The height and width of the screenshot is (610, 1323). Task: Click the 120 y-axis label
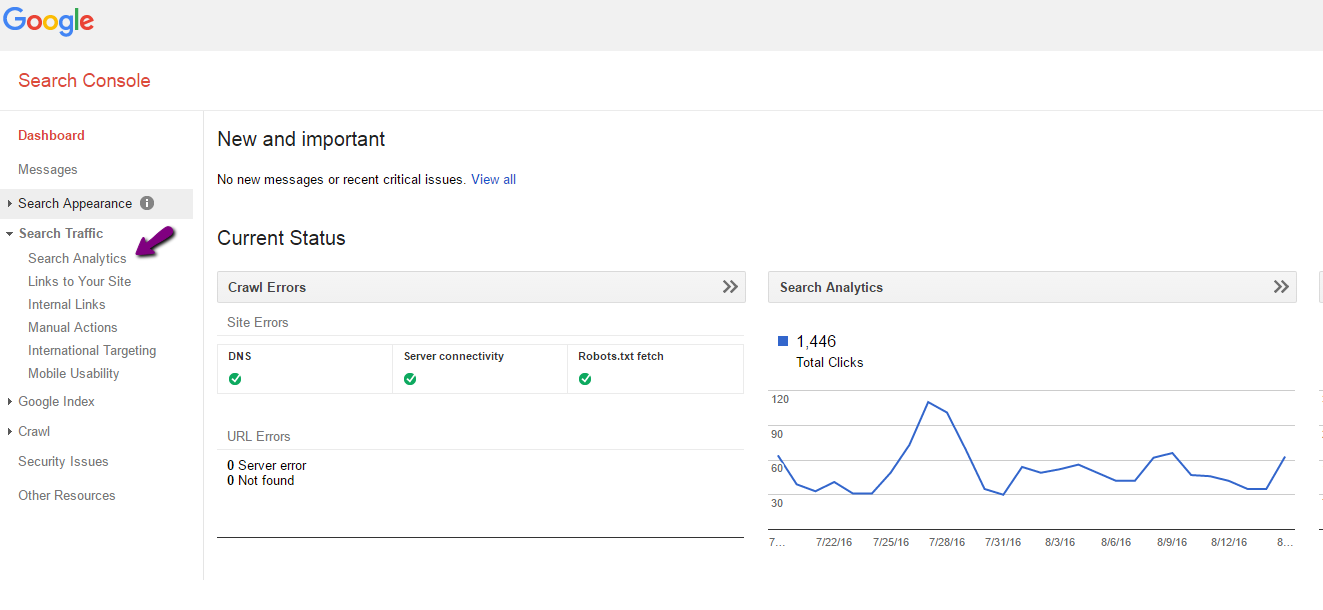(780, 399)
